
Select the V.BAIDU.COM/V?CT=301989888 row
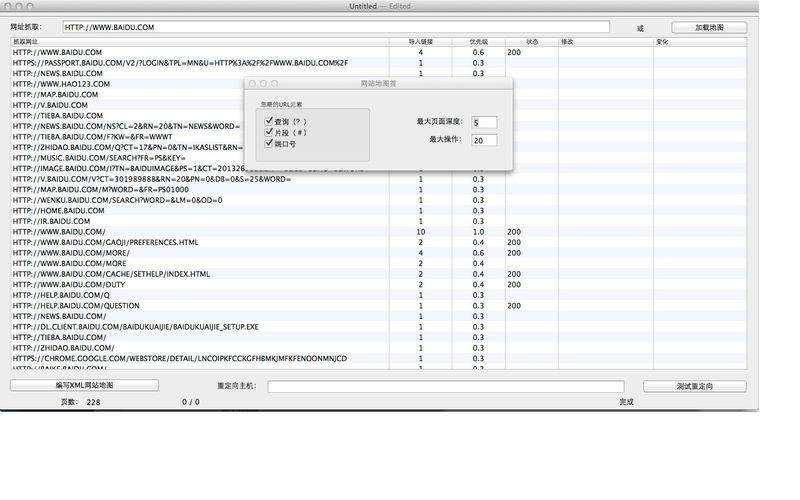[379, 179]
